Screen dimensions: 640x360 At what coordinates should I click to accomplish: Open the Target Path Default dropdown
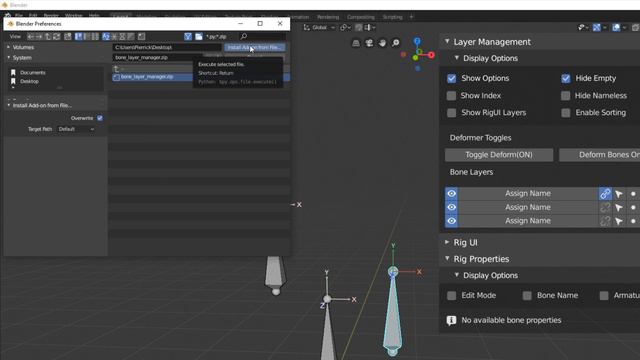click(76, 129)
